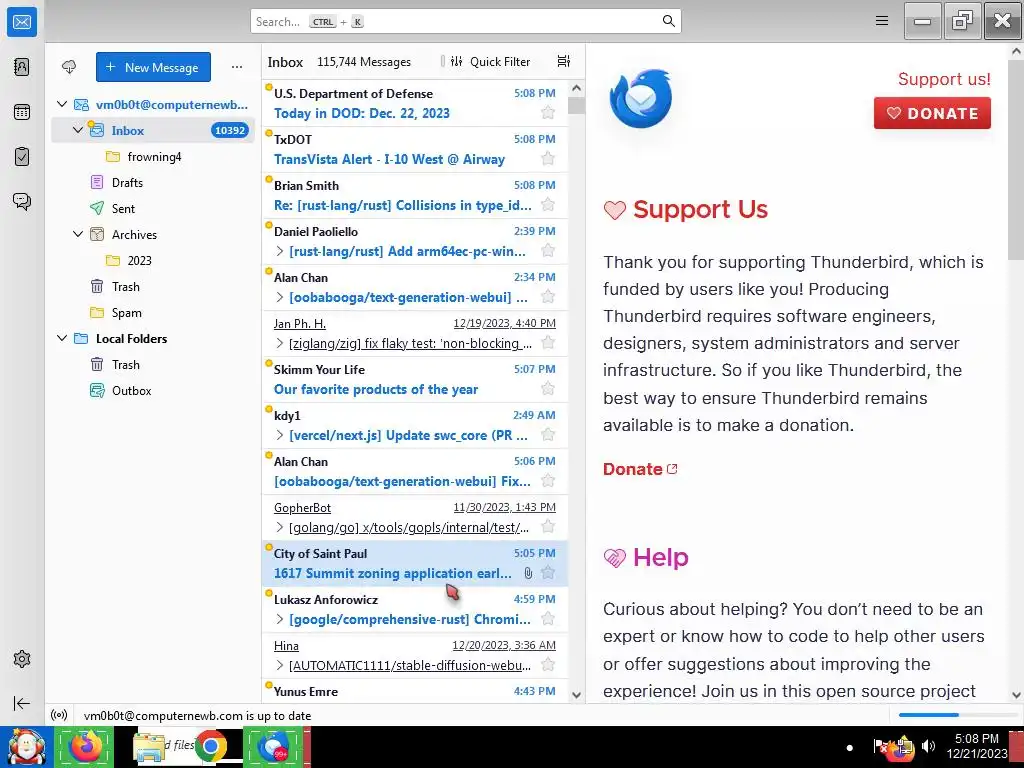1024x768 pixels.
Task: Open the Outbox folder
Action: point(153,391)
